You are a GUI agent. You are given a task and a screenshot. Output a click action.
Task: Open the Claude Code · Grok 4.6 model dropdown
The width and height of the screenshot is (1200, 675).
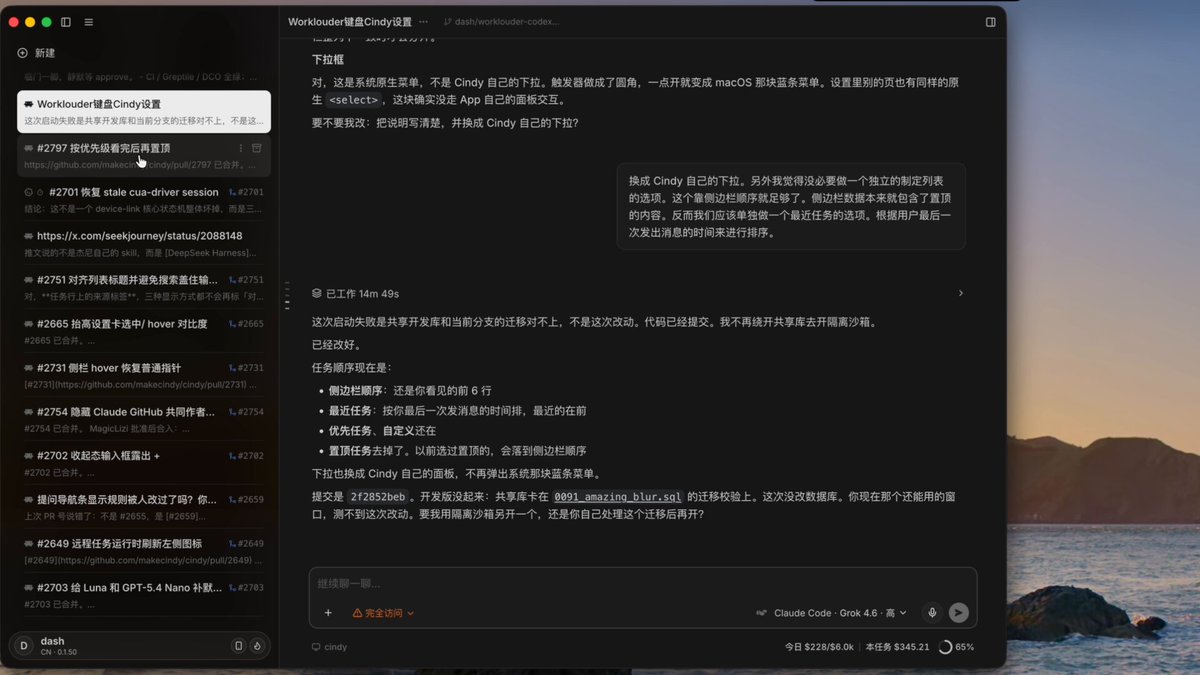click(832, 613)
